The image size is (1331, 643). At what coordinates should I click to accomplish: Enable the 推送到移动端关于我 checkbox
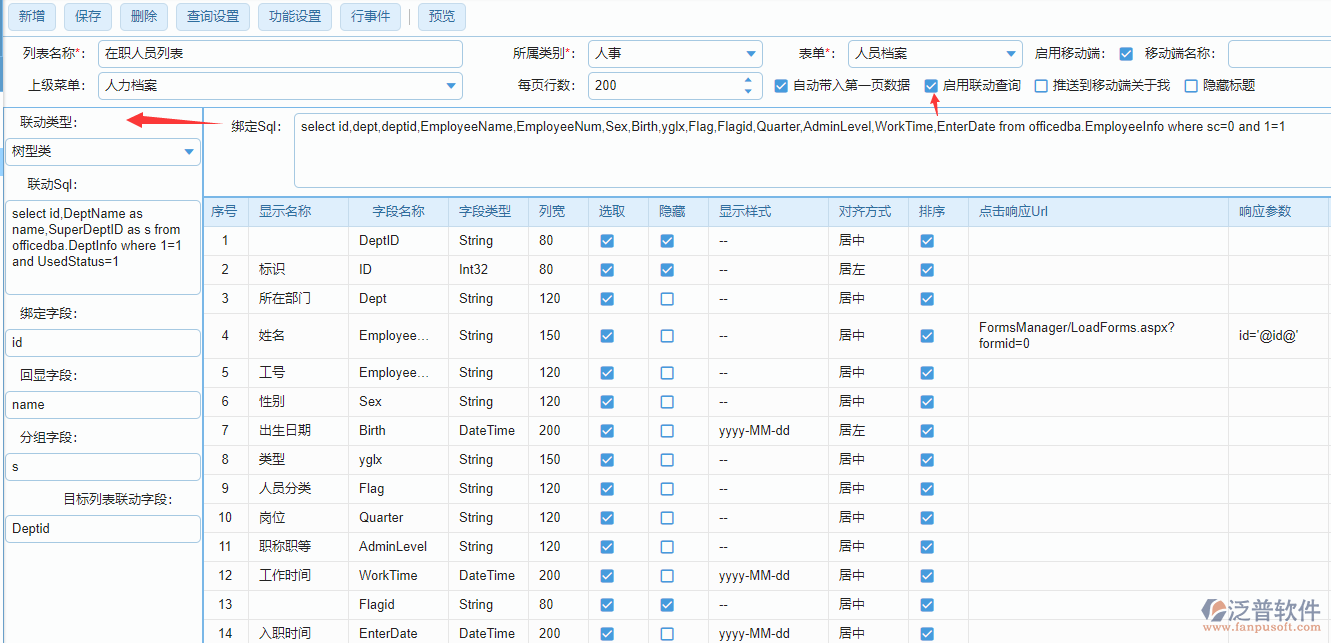click(x=1041, y=85)
